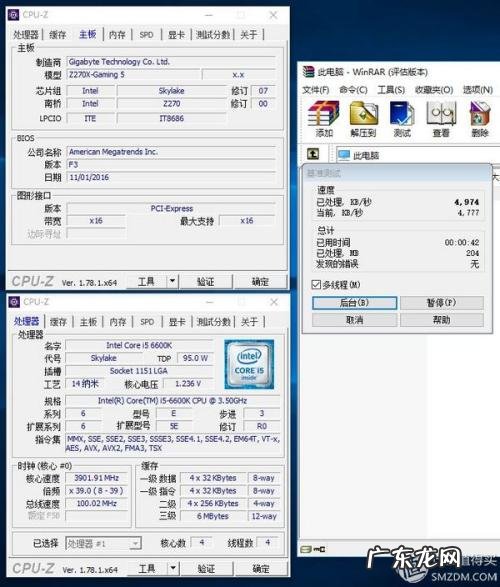Open WinRAR address bar 此电脑 dropdown
Image resolution: width=500 pixels, height=587 pixels.
coord(418,155)
